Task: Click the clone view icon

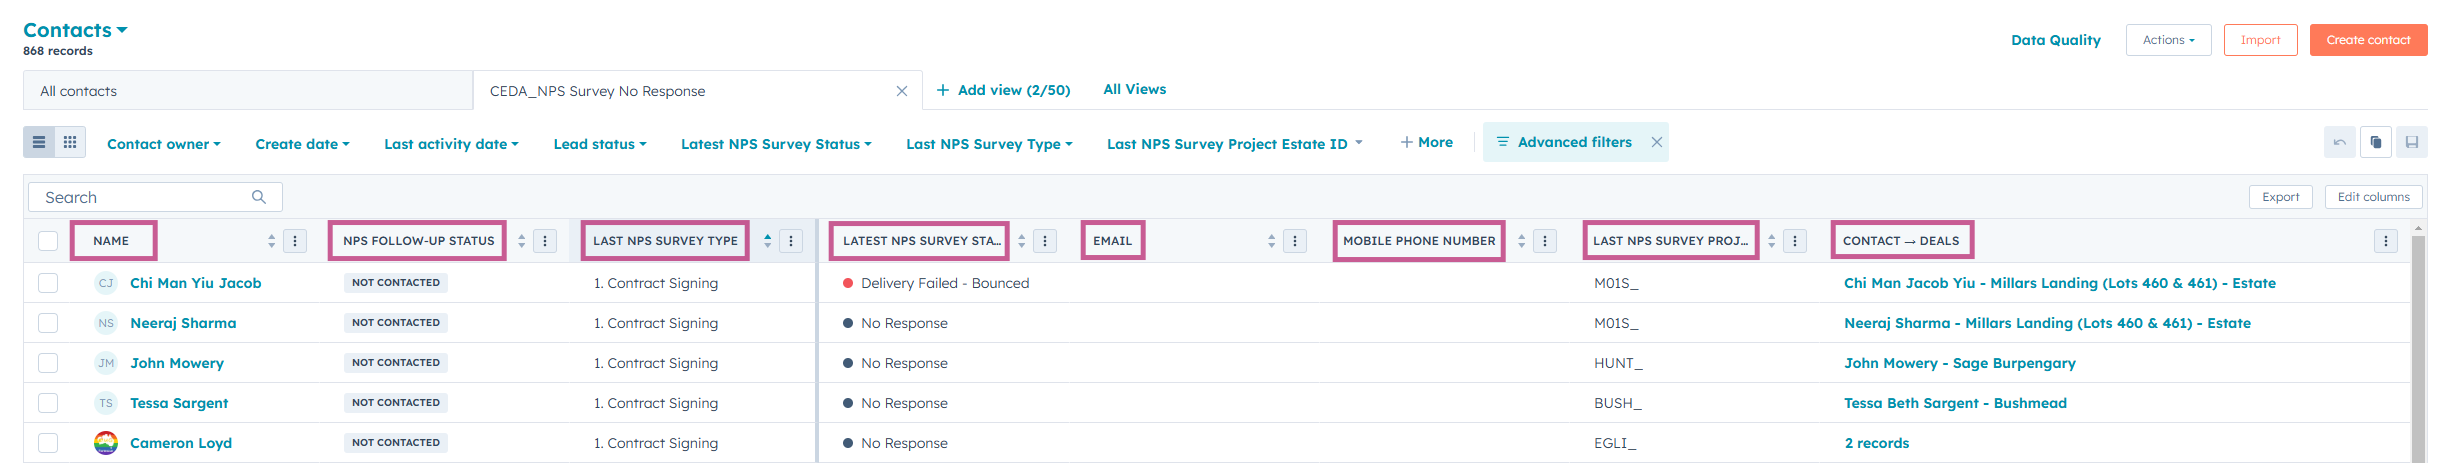Action: pyautogui.click(x=2376, y=142)
